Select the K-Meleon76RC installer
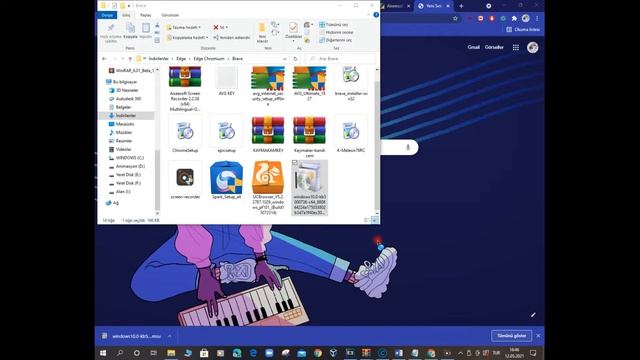 351,135
